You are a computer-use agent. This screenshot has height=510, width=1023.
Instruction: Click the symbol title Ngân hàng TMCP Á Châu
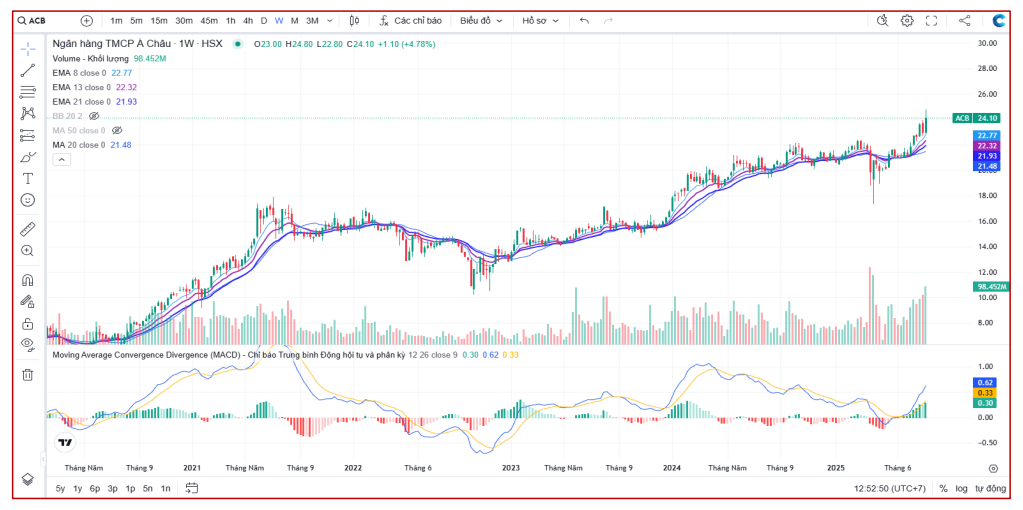click(112, 44)
